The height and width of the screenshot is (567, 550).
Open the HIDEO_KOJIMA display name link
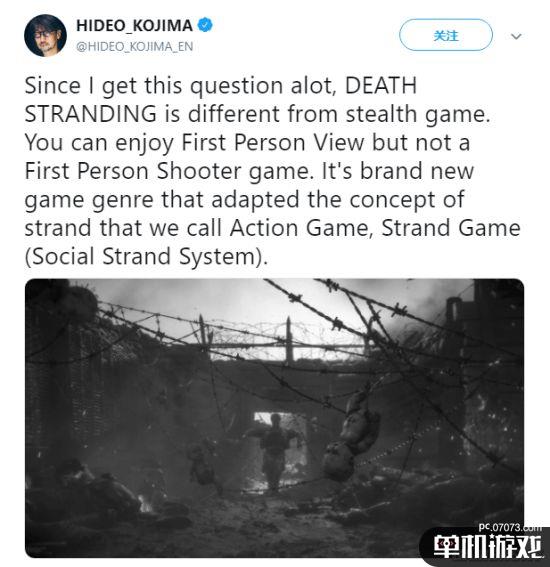click(134, 25)
